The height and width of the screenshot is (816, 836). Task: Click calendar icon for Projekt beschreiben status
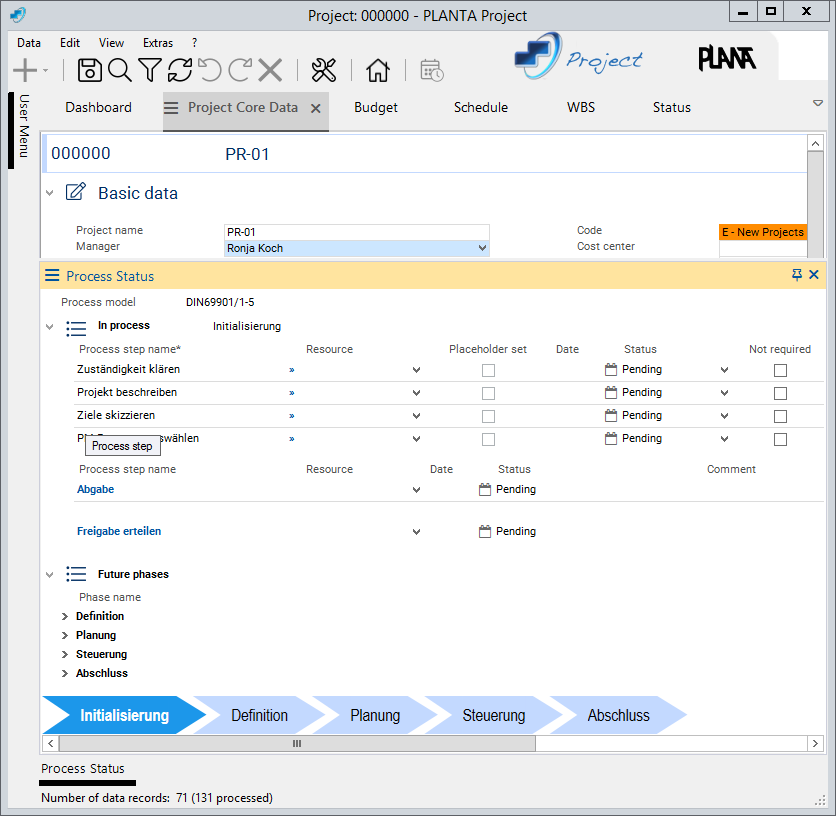[x=611, y=392]
